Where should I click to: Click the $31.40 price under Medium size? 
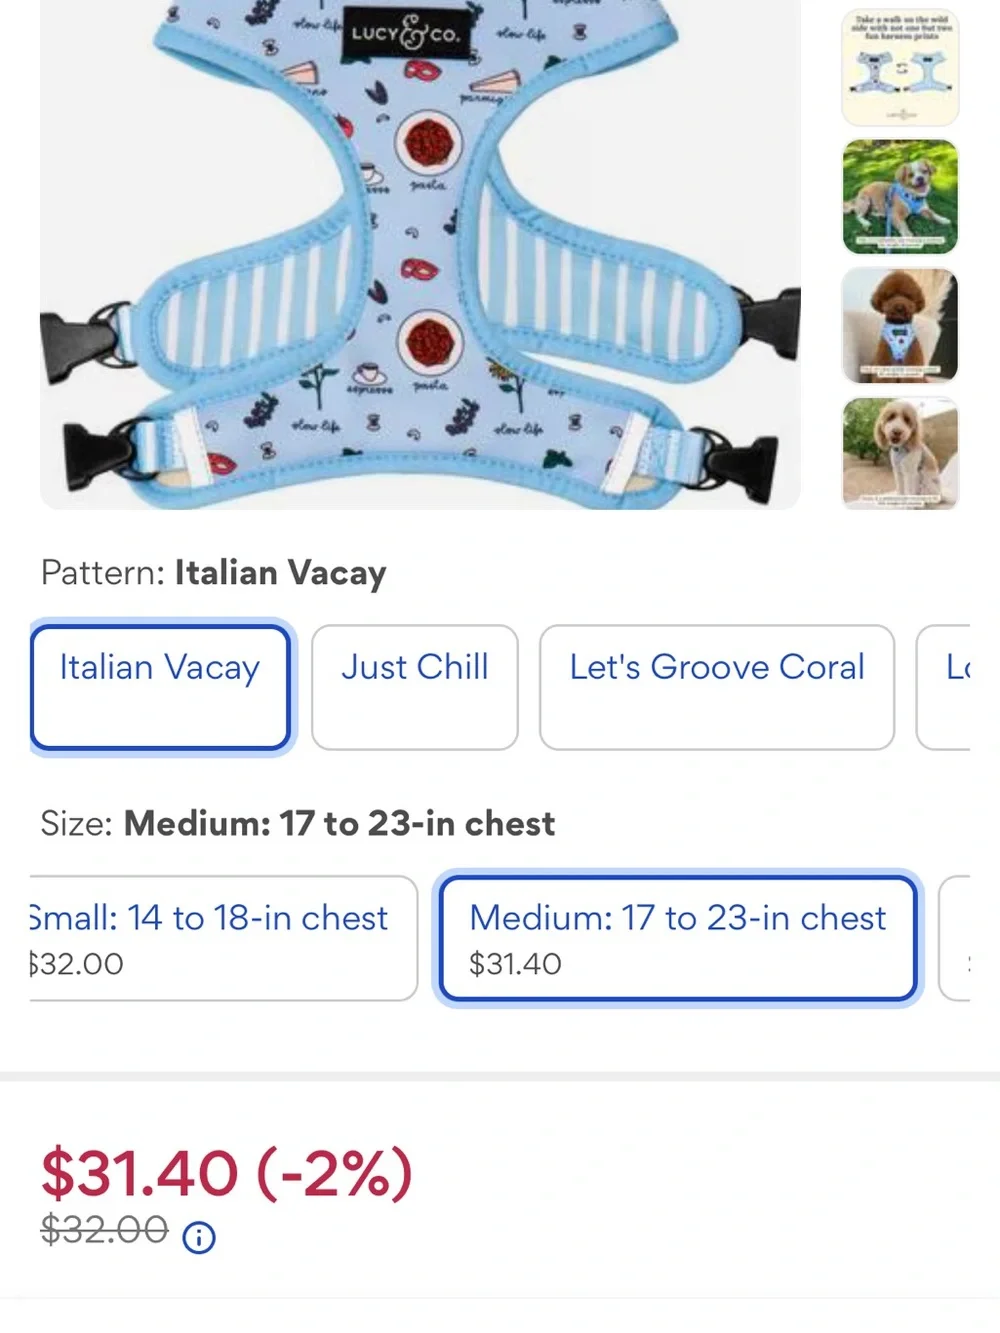coord(515,964)
